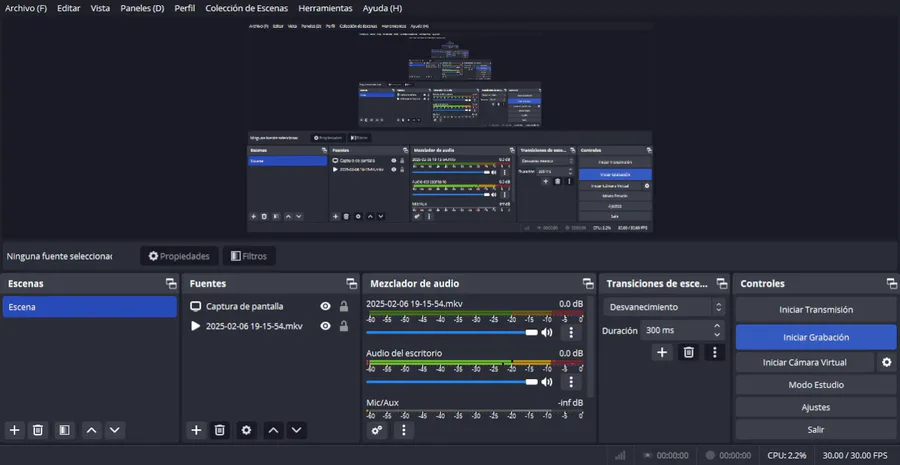Open Paneles (D) menu
900x465 pixels.
point(142,9)
